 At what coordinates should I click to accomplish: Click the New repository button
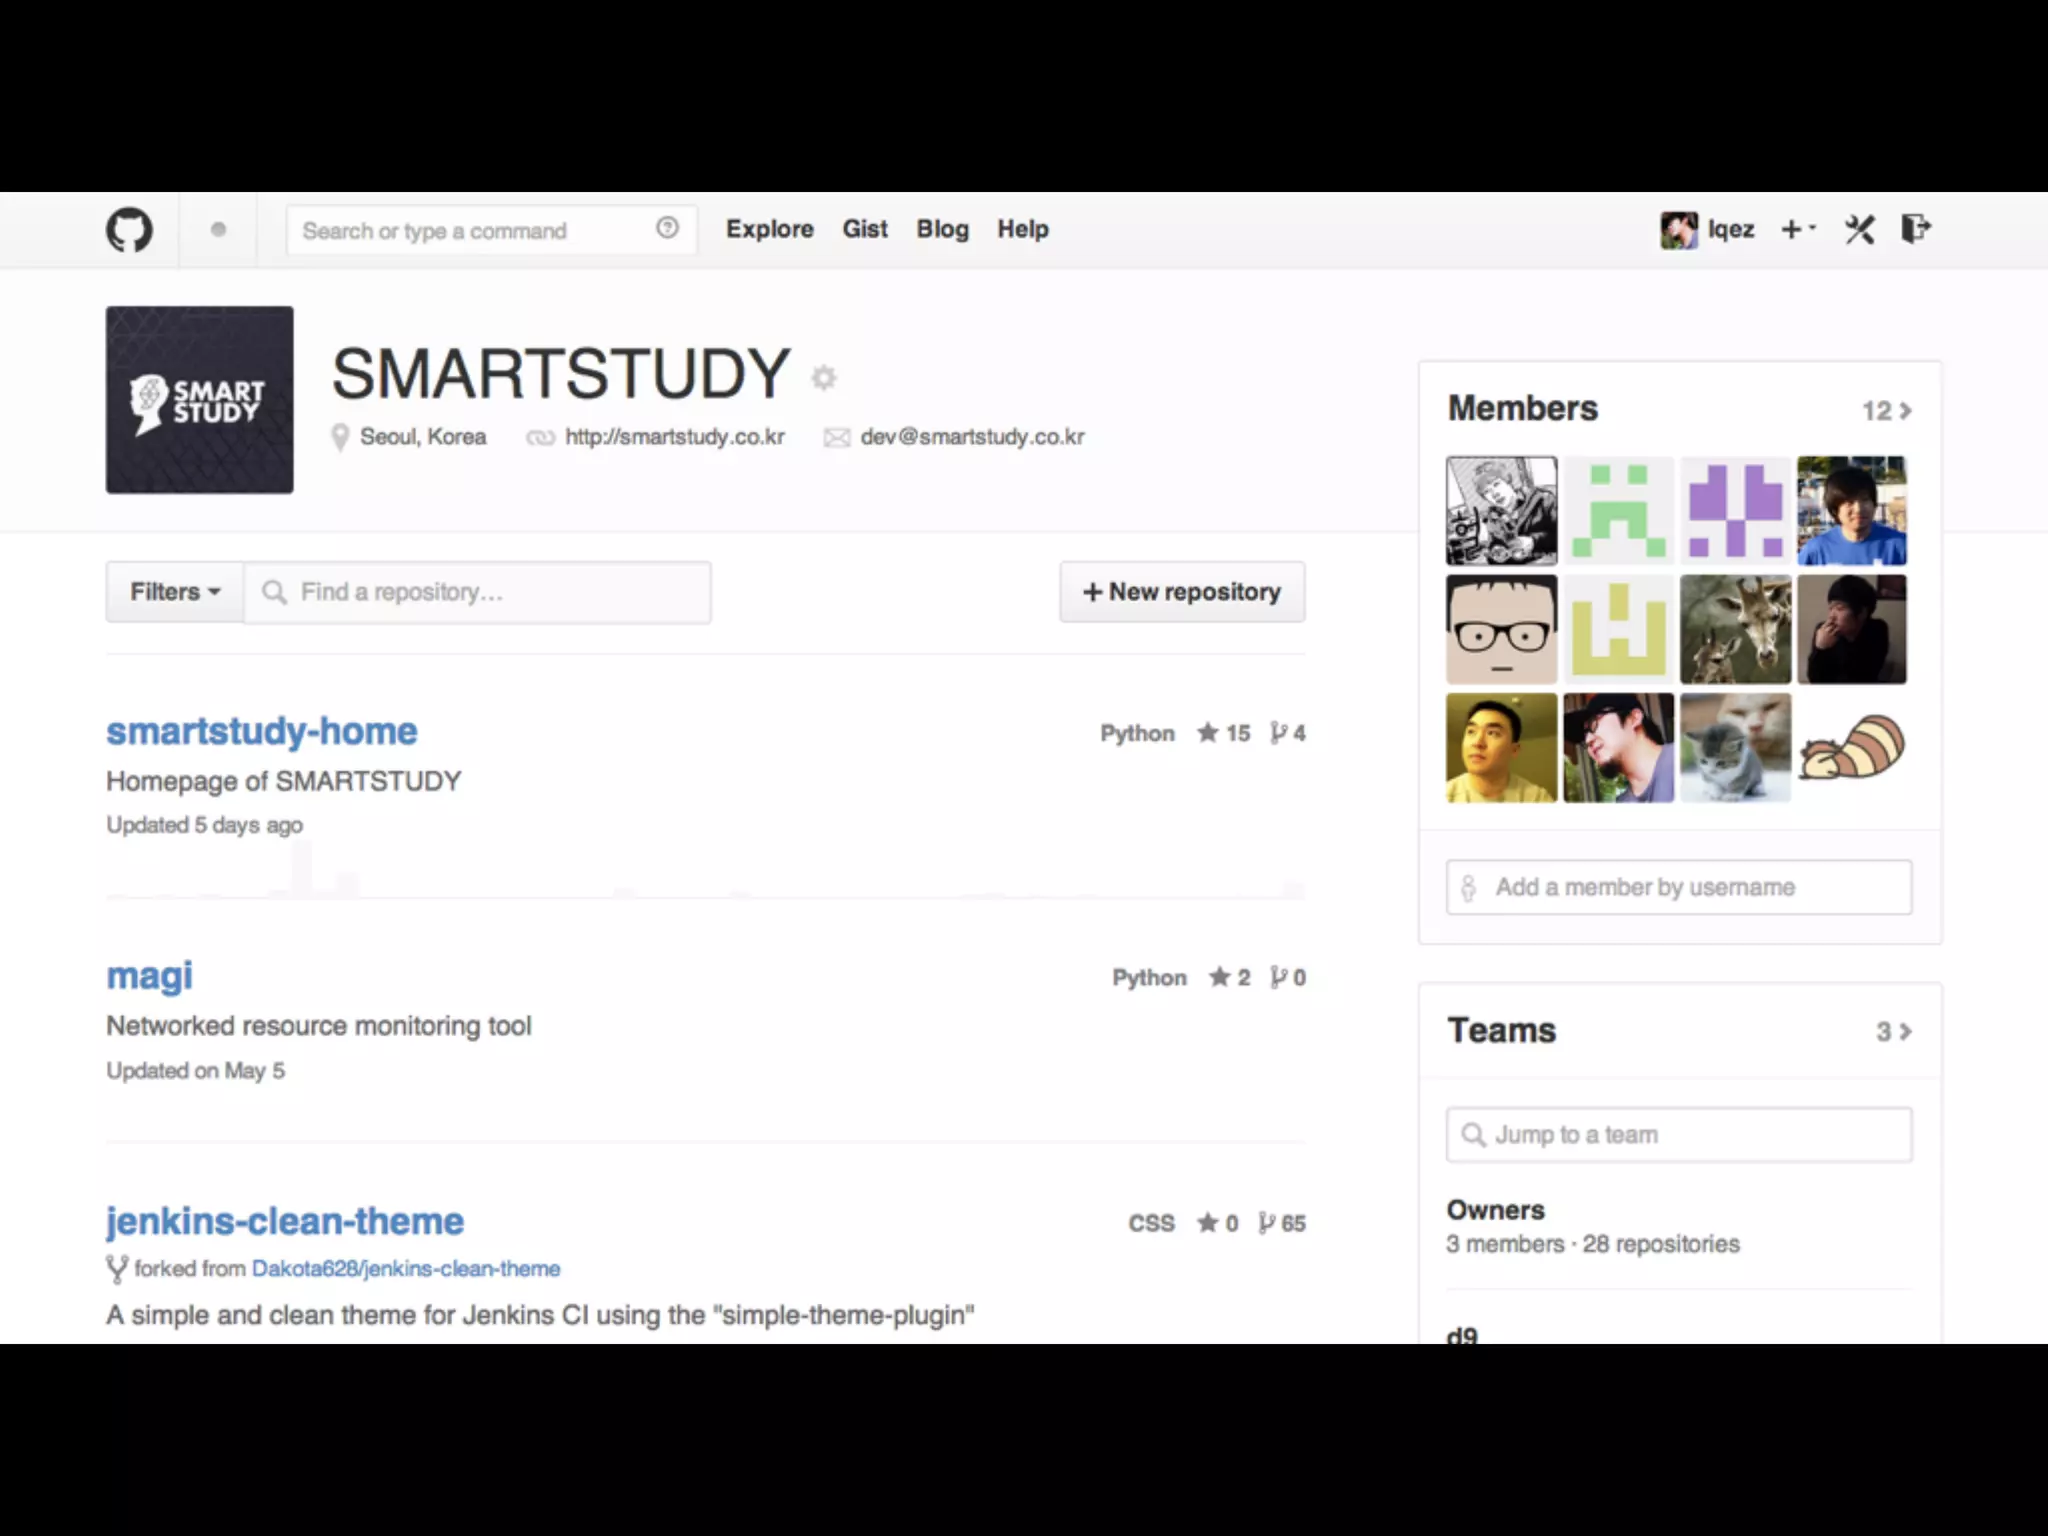coord(1182,592)
